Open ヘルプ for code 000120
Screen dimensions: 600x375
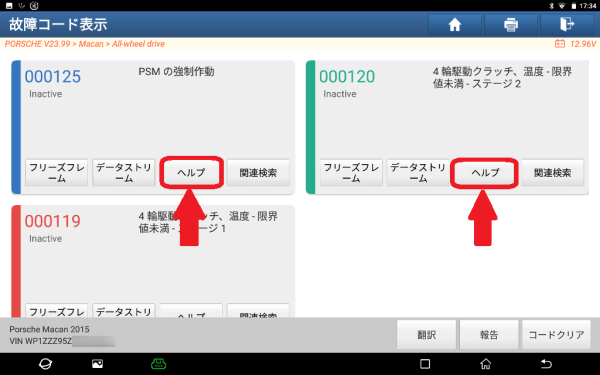[x=484, y=173]
